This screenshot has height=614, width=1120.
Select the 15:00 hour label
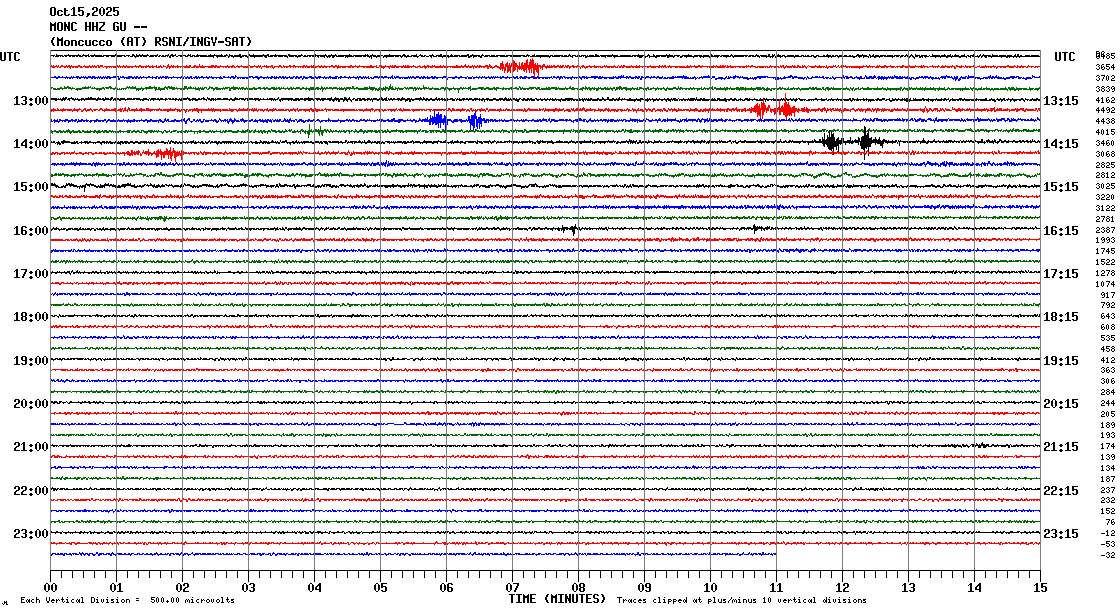(x=31, y=187)
